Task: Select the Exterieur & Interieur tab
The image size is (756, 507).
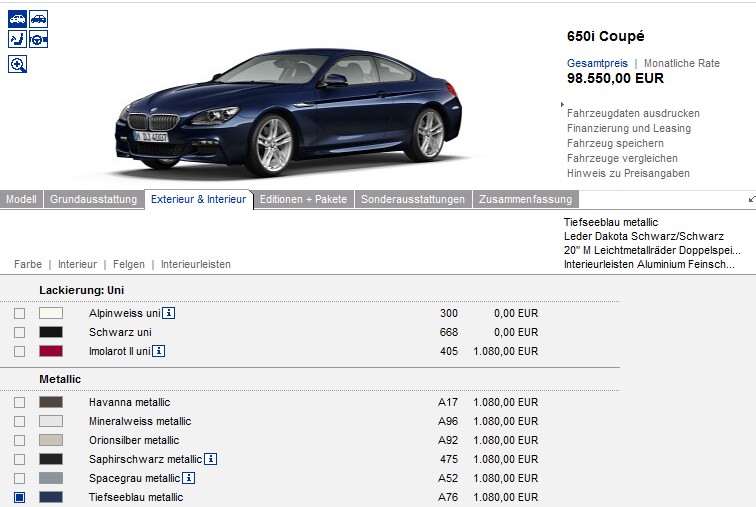Action: tap(199, 200)
